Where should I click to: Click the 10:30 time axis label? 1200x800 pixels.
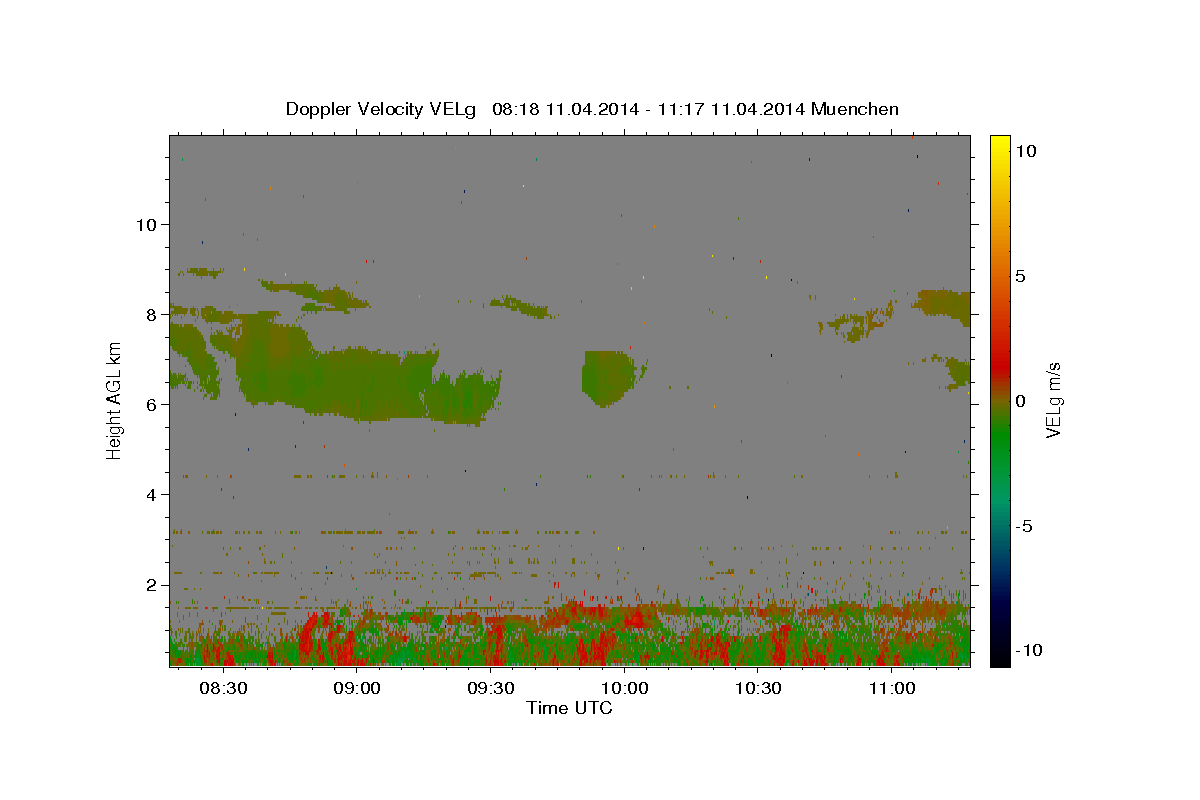click(758, 688)
